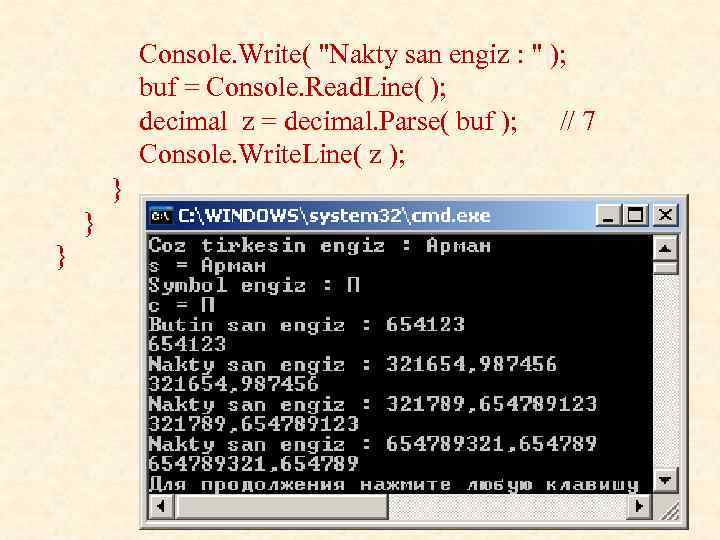Click the 'Для продолжения нажмите любую клавишу' line
The height and width of the screenshot is (540, 720).
pos(394,484)
